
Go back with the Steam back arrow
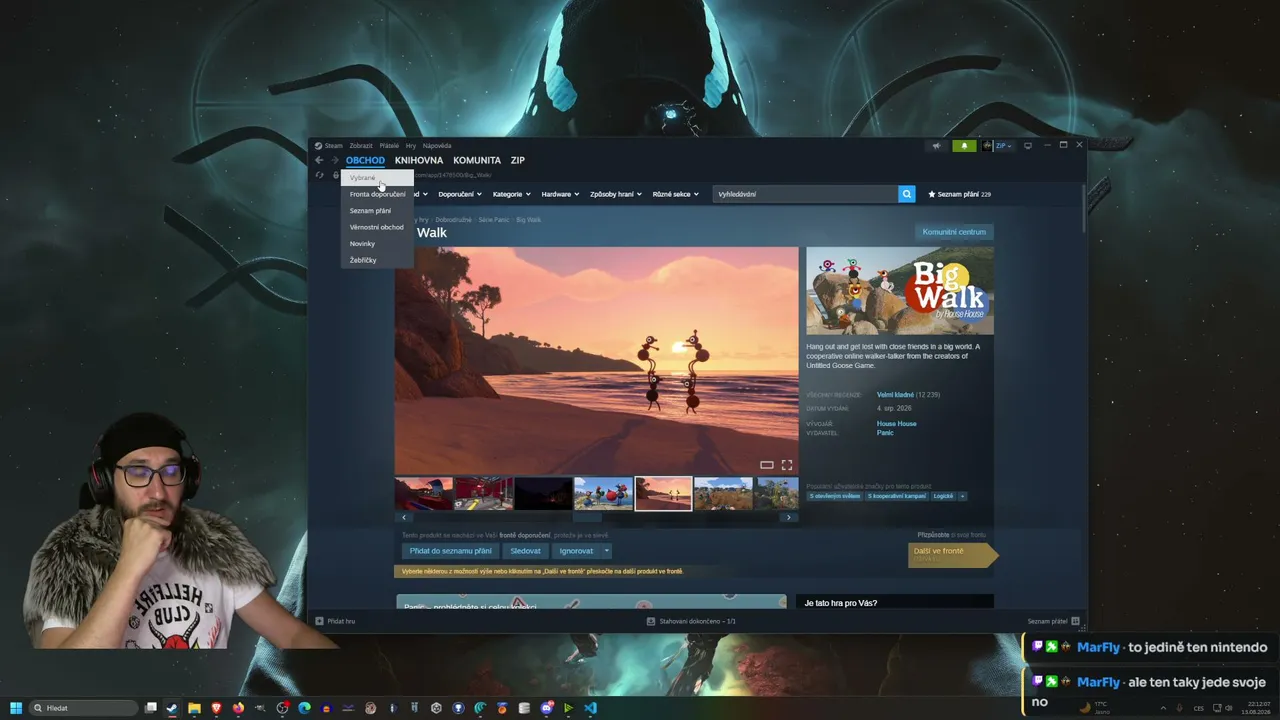(319, 160)
